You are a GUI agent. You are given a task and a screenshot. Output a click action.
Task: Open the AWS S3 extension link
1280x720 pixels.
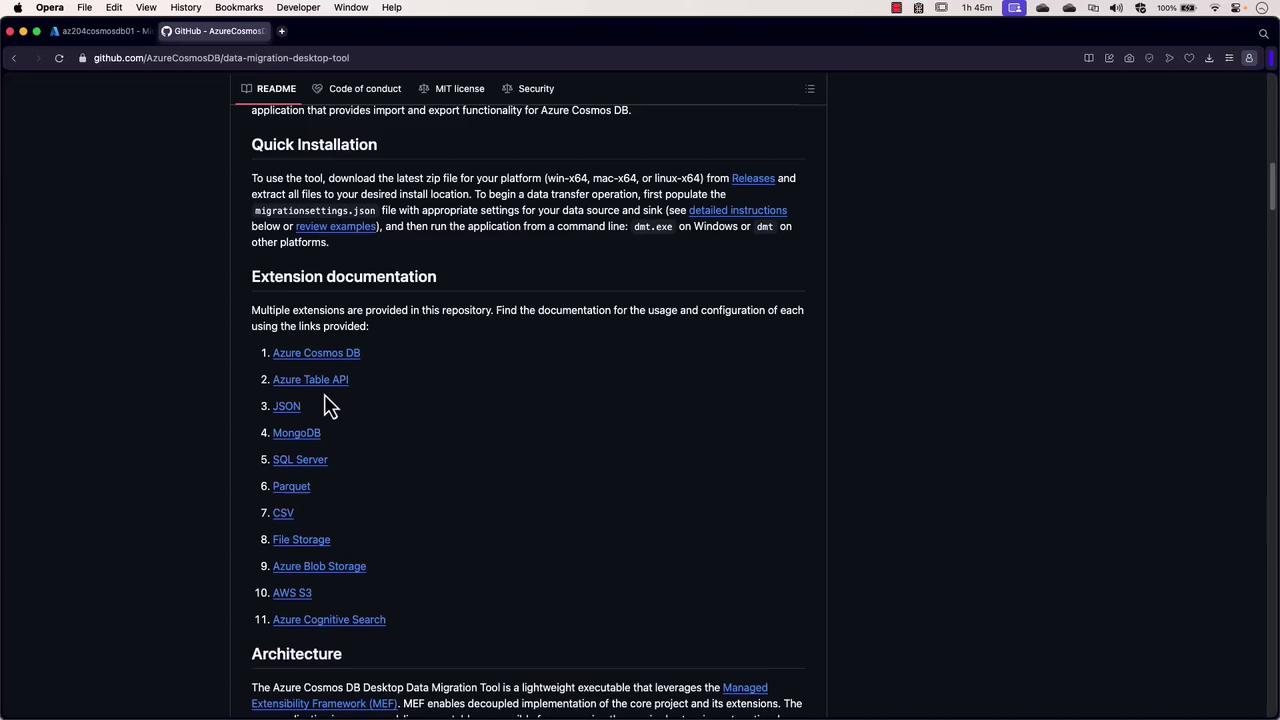point(292,593)
